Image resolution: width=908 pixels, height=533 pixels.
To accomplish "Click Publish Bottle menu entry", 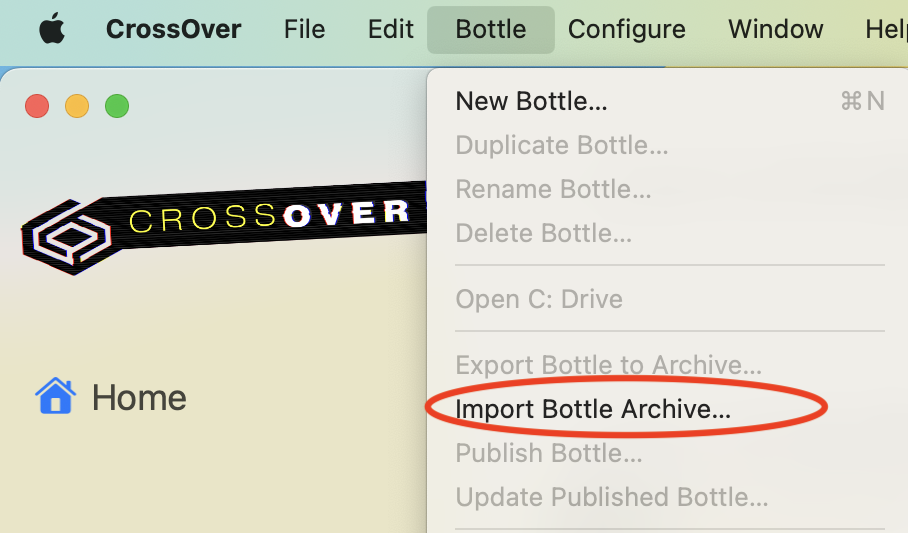I will pos(548,453).
